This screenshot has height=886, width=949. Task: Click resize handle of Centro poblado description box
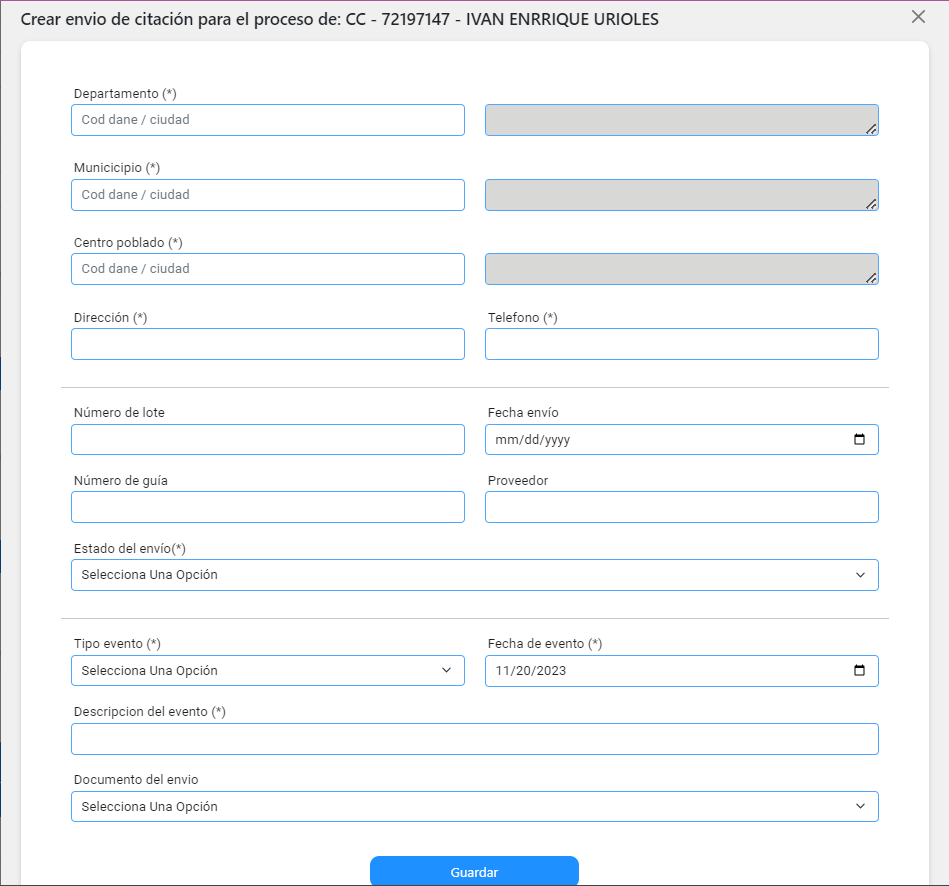pyautogui.click(x=871, y=278)
